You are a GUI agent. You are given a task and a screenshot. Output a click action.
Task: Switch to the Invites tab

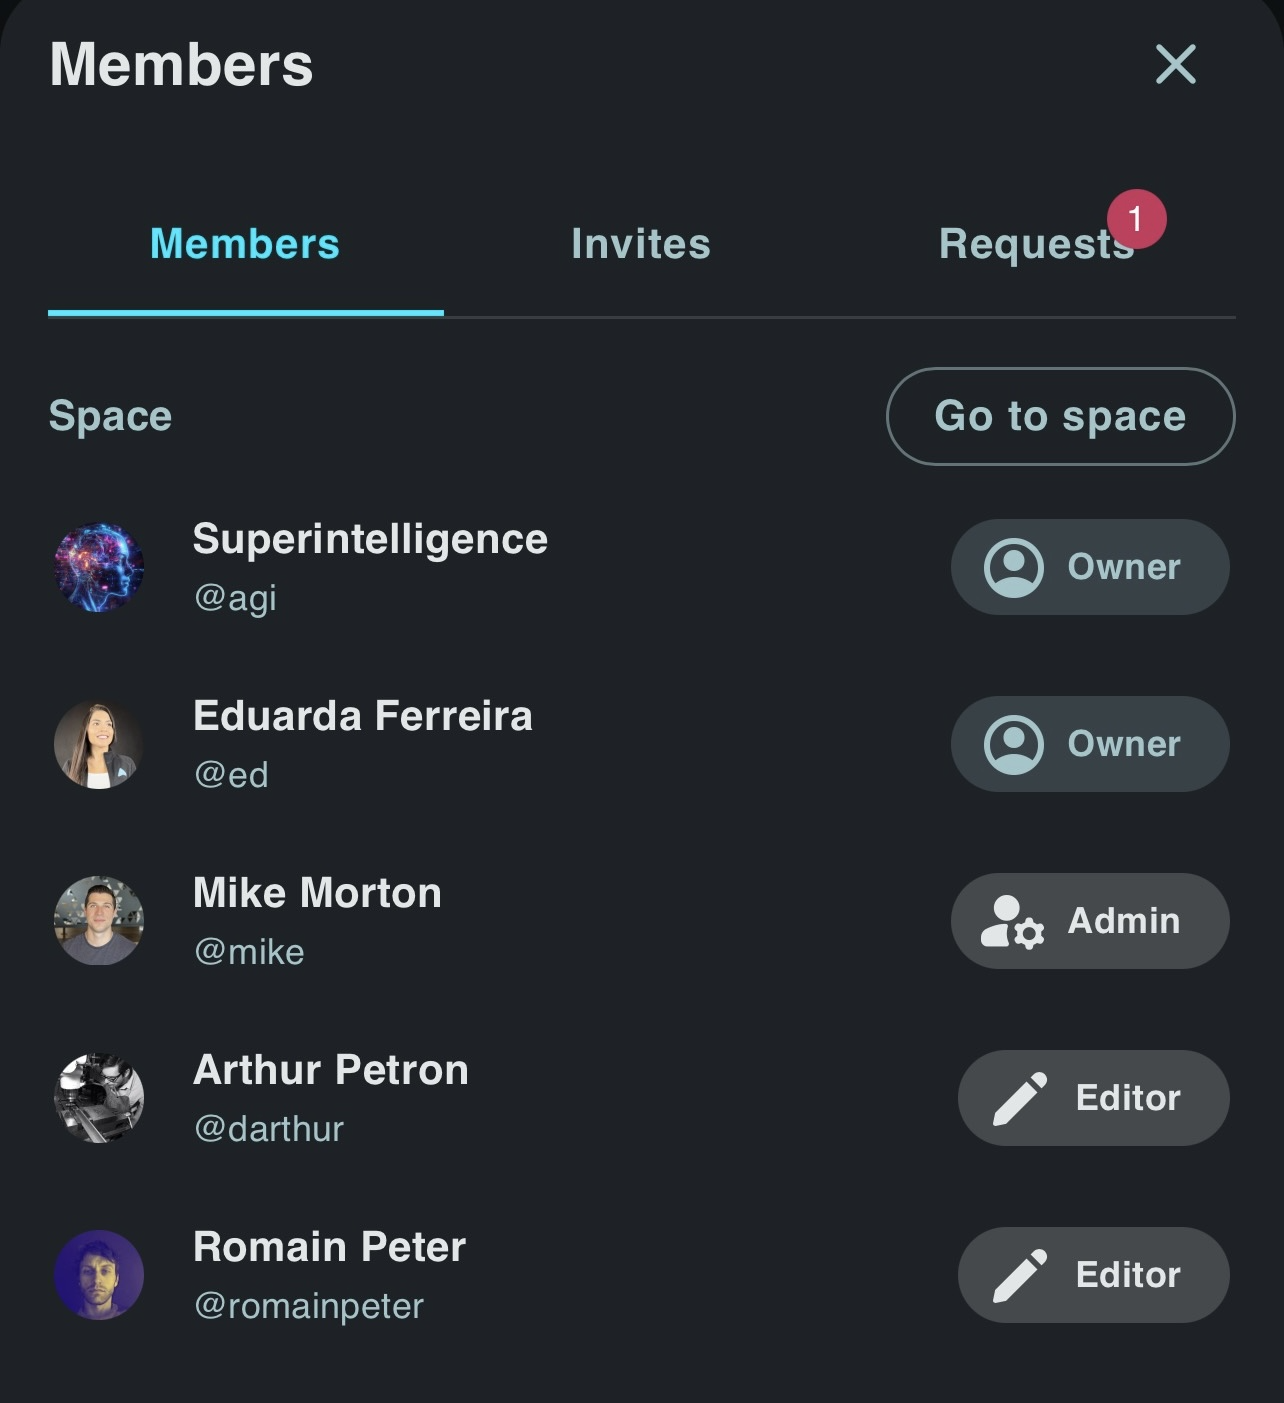pyautogui.click(x=640, y=244)
